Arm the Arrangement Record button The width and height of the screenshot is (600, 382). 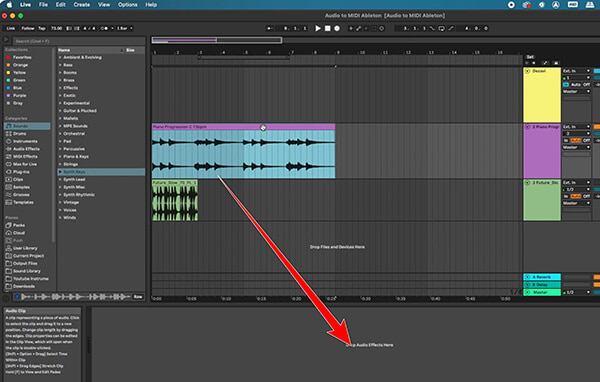tap(337, 28)
